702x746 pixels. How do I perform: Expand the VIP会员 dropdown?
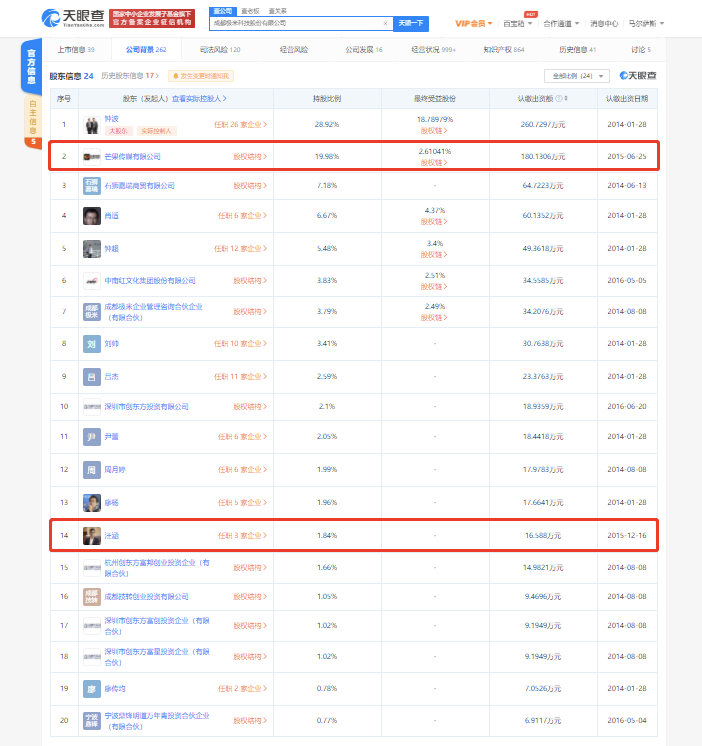[474, 23]
